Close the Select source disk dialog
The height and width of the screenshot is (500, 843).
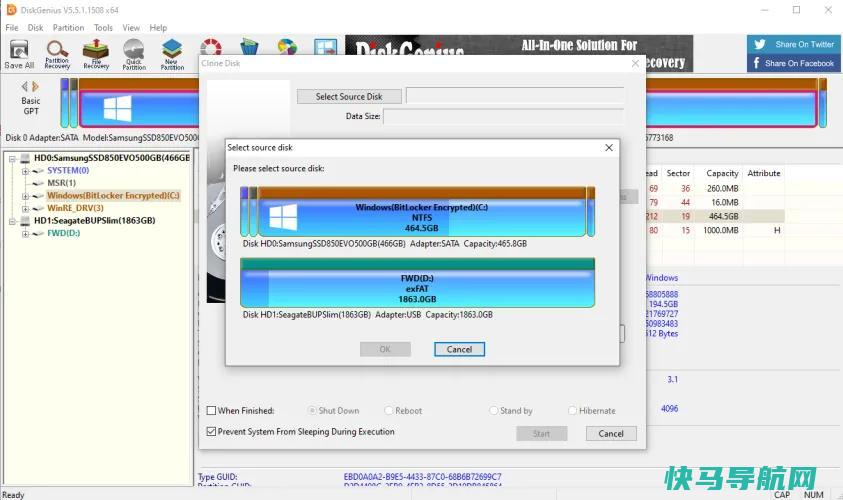click(609, 147)
